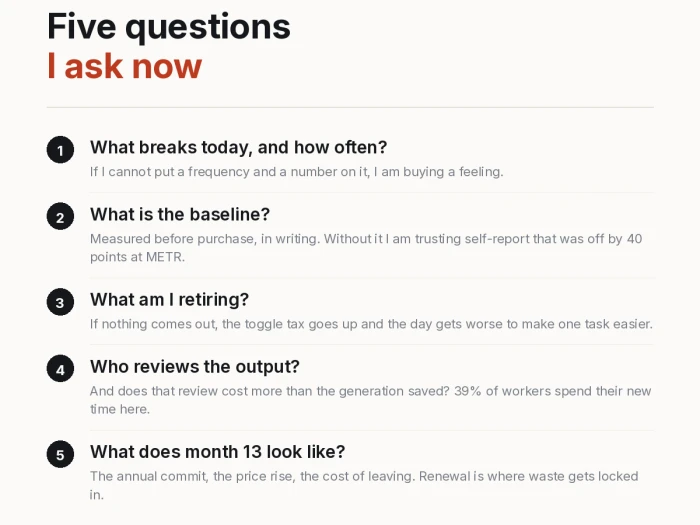Click the '39% of workers' sentence
The width and height of the screenshot is (700, 525).
tap(371, 400)
